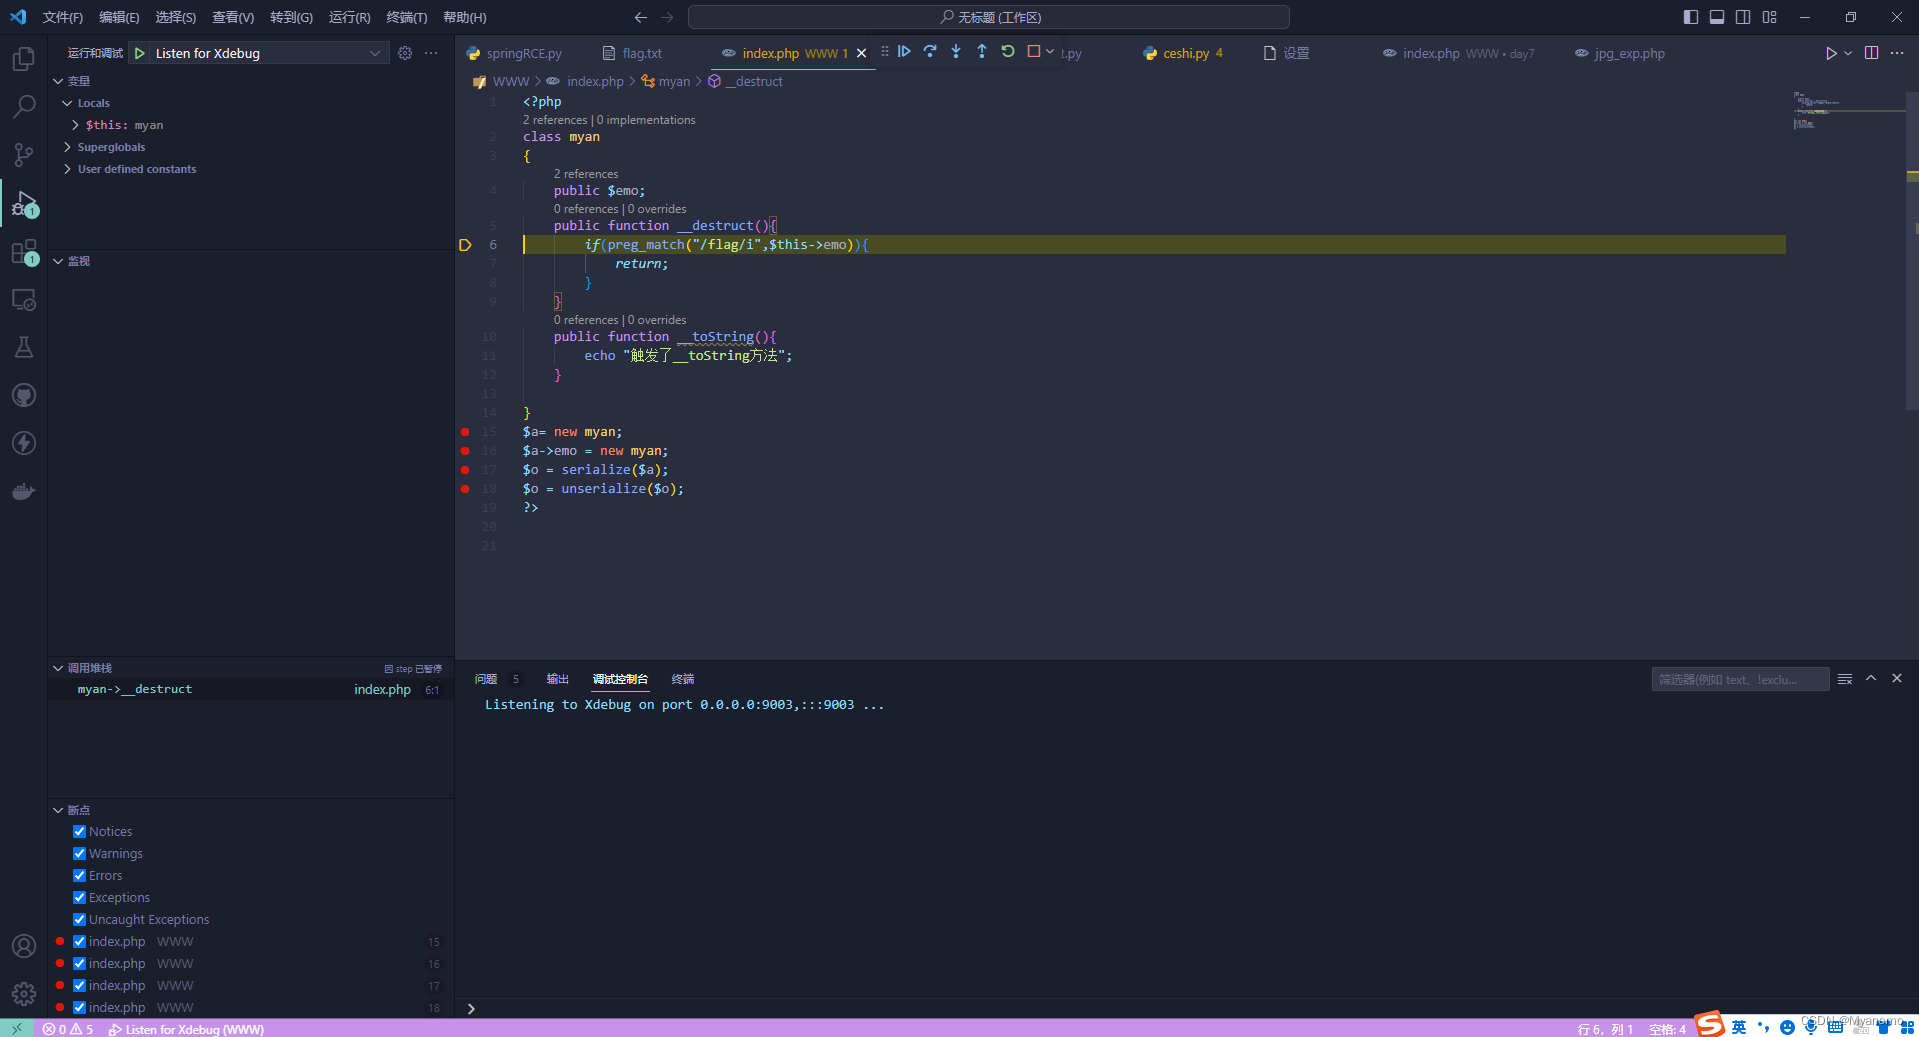1919x1037 pixels.
Task: Switch to the ceshi.py tab
Action: (1184, 53)
